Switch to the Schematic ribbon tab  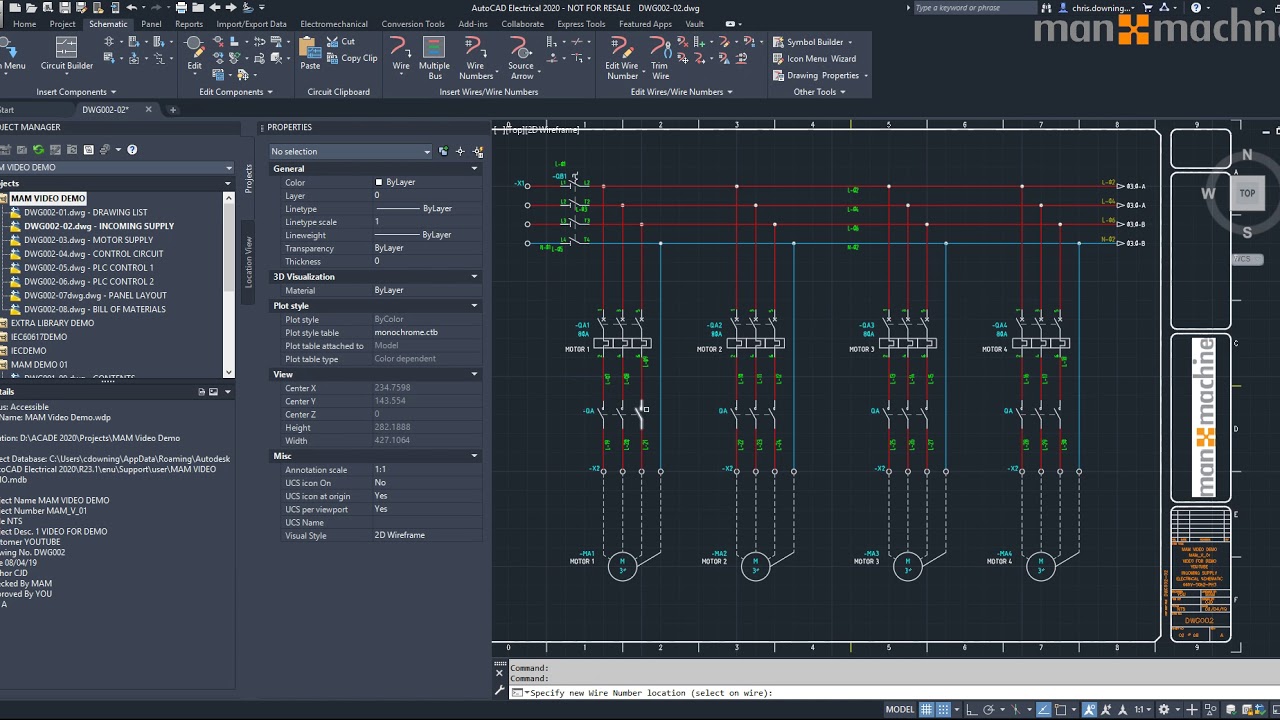click(108, 24)
